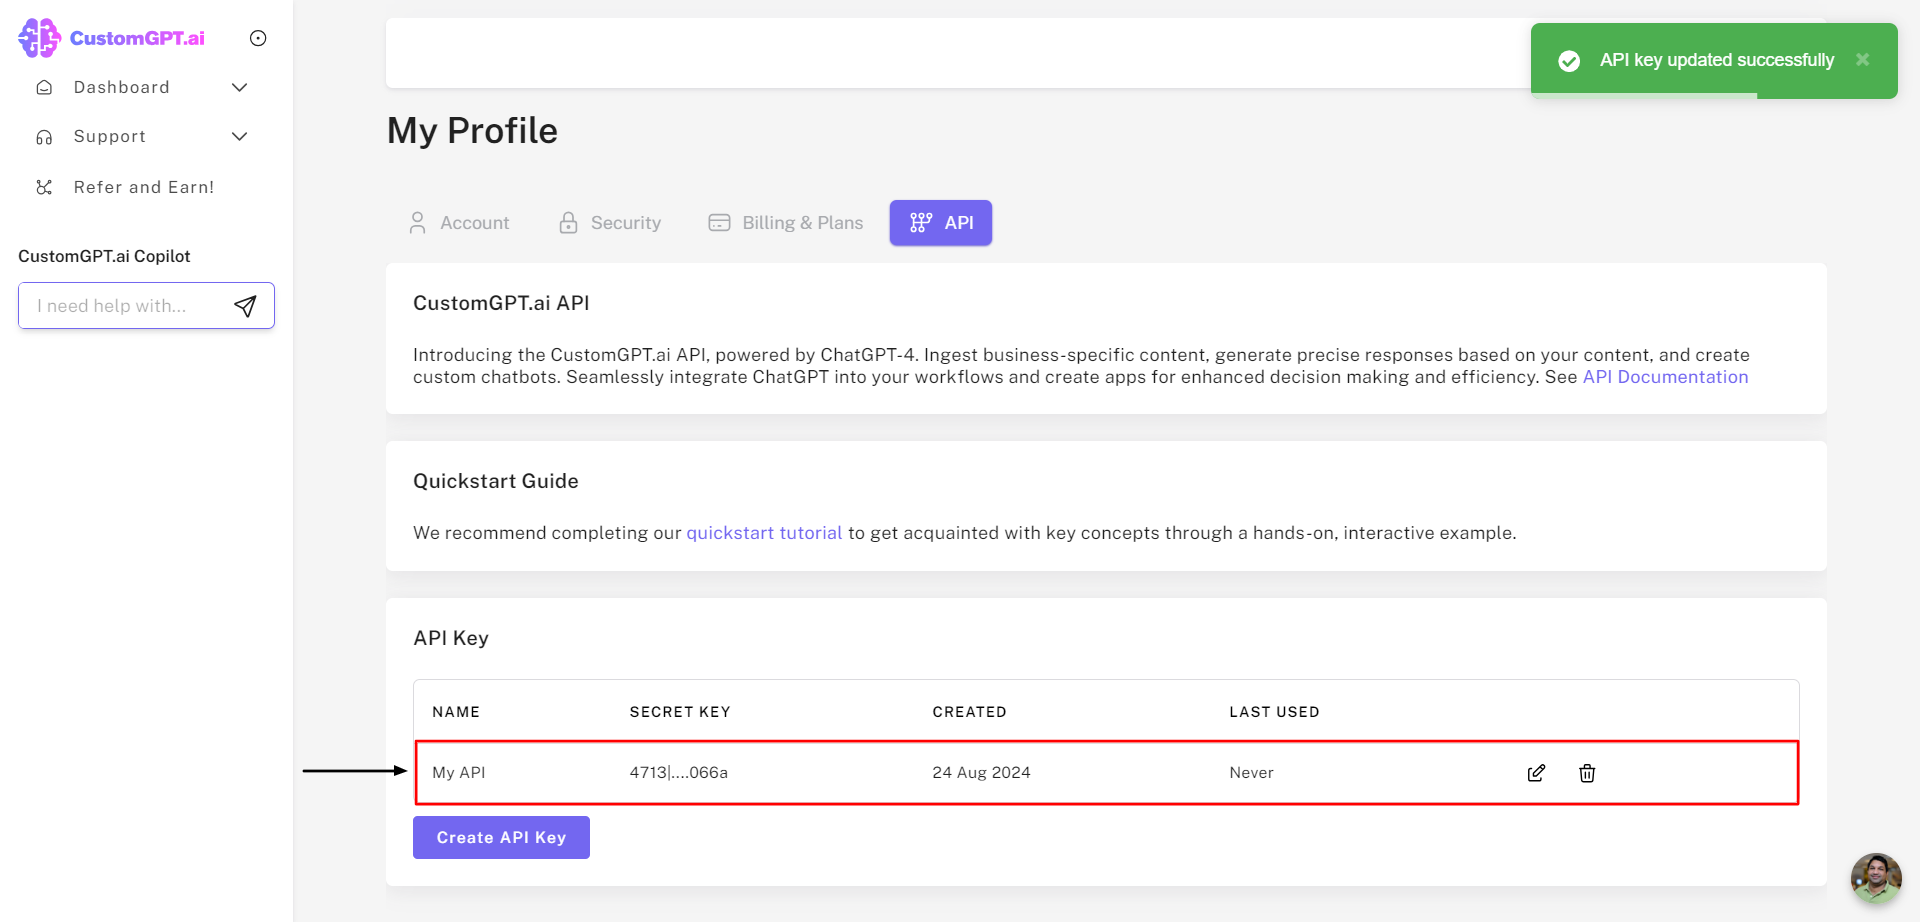Open the API Documentation link
Screen dimensions: 1920x922
(1665, 377)
